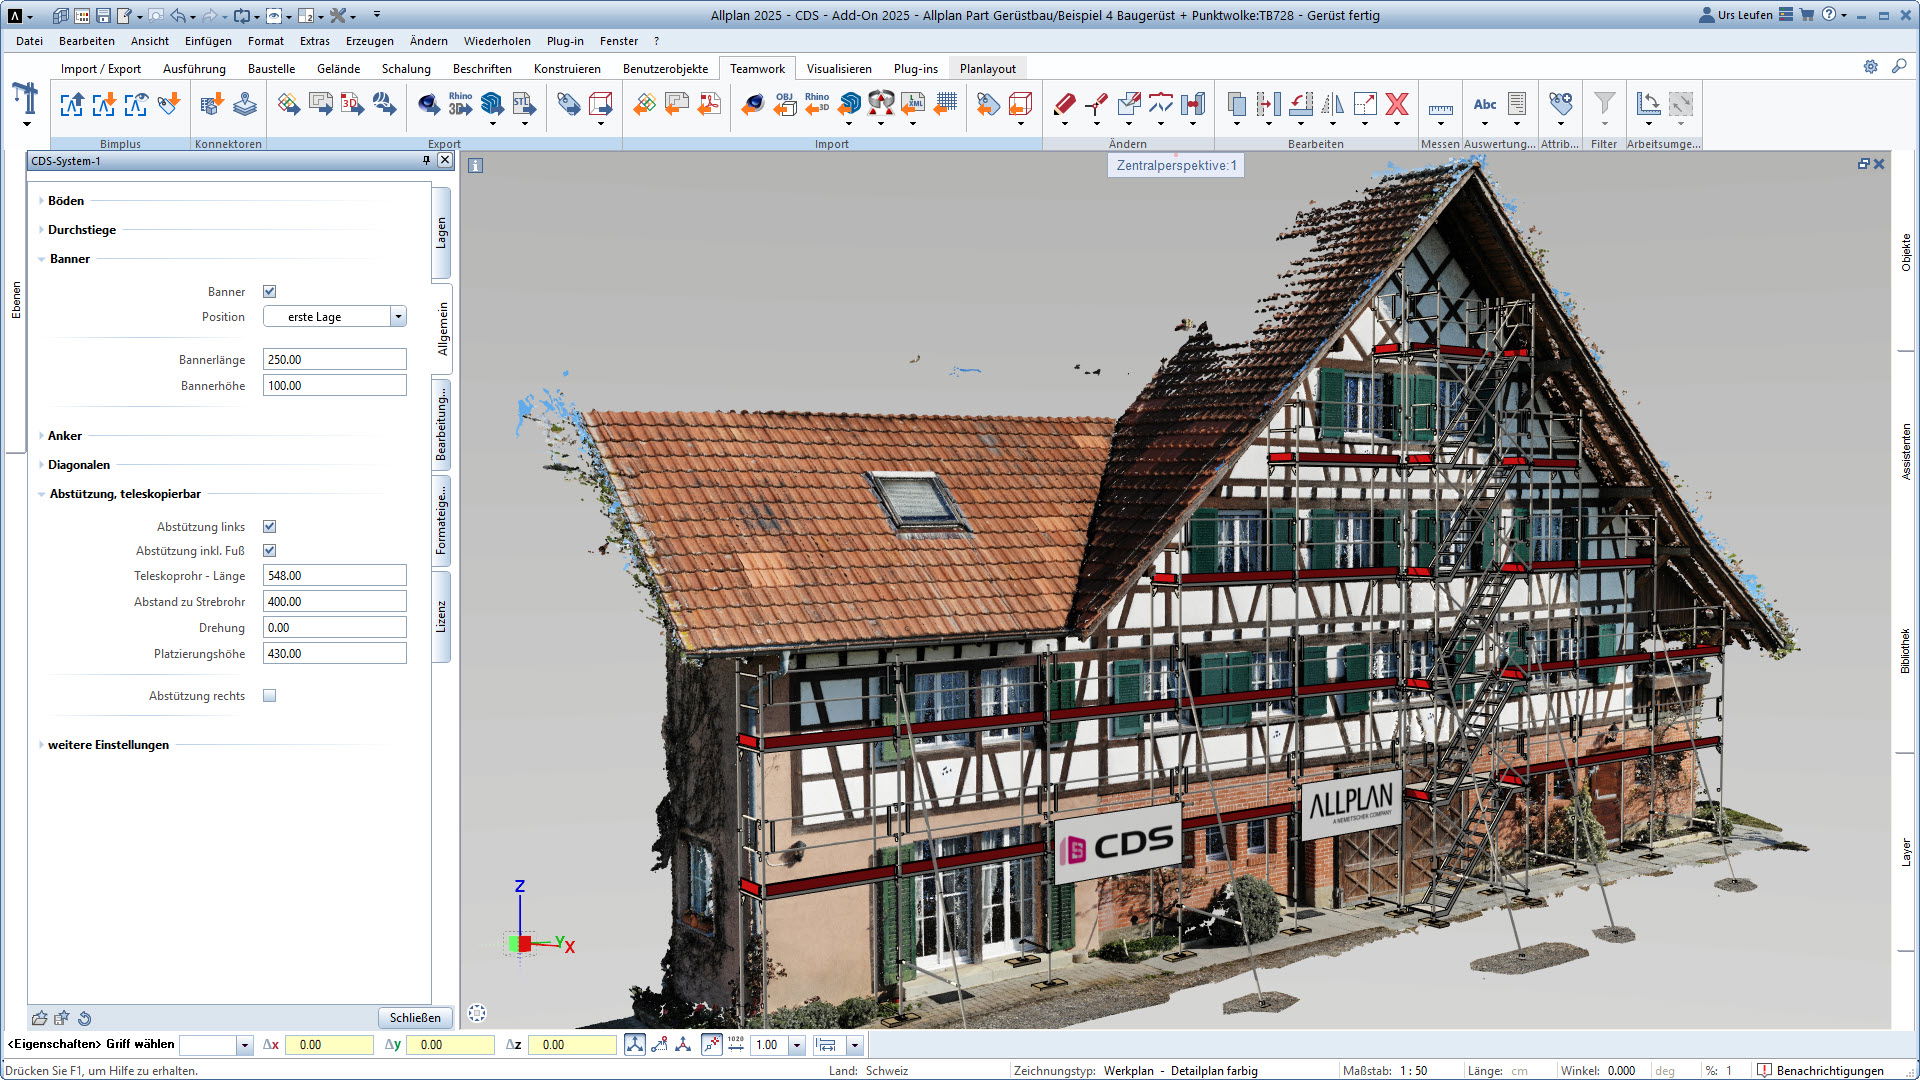Click the Rhino 3D export icon

click(460, 104)
